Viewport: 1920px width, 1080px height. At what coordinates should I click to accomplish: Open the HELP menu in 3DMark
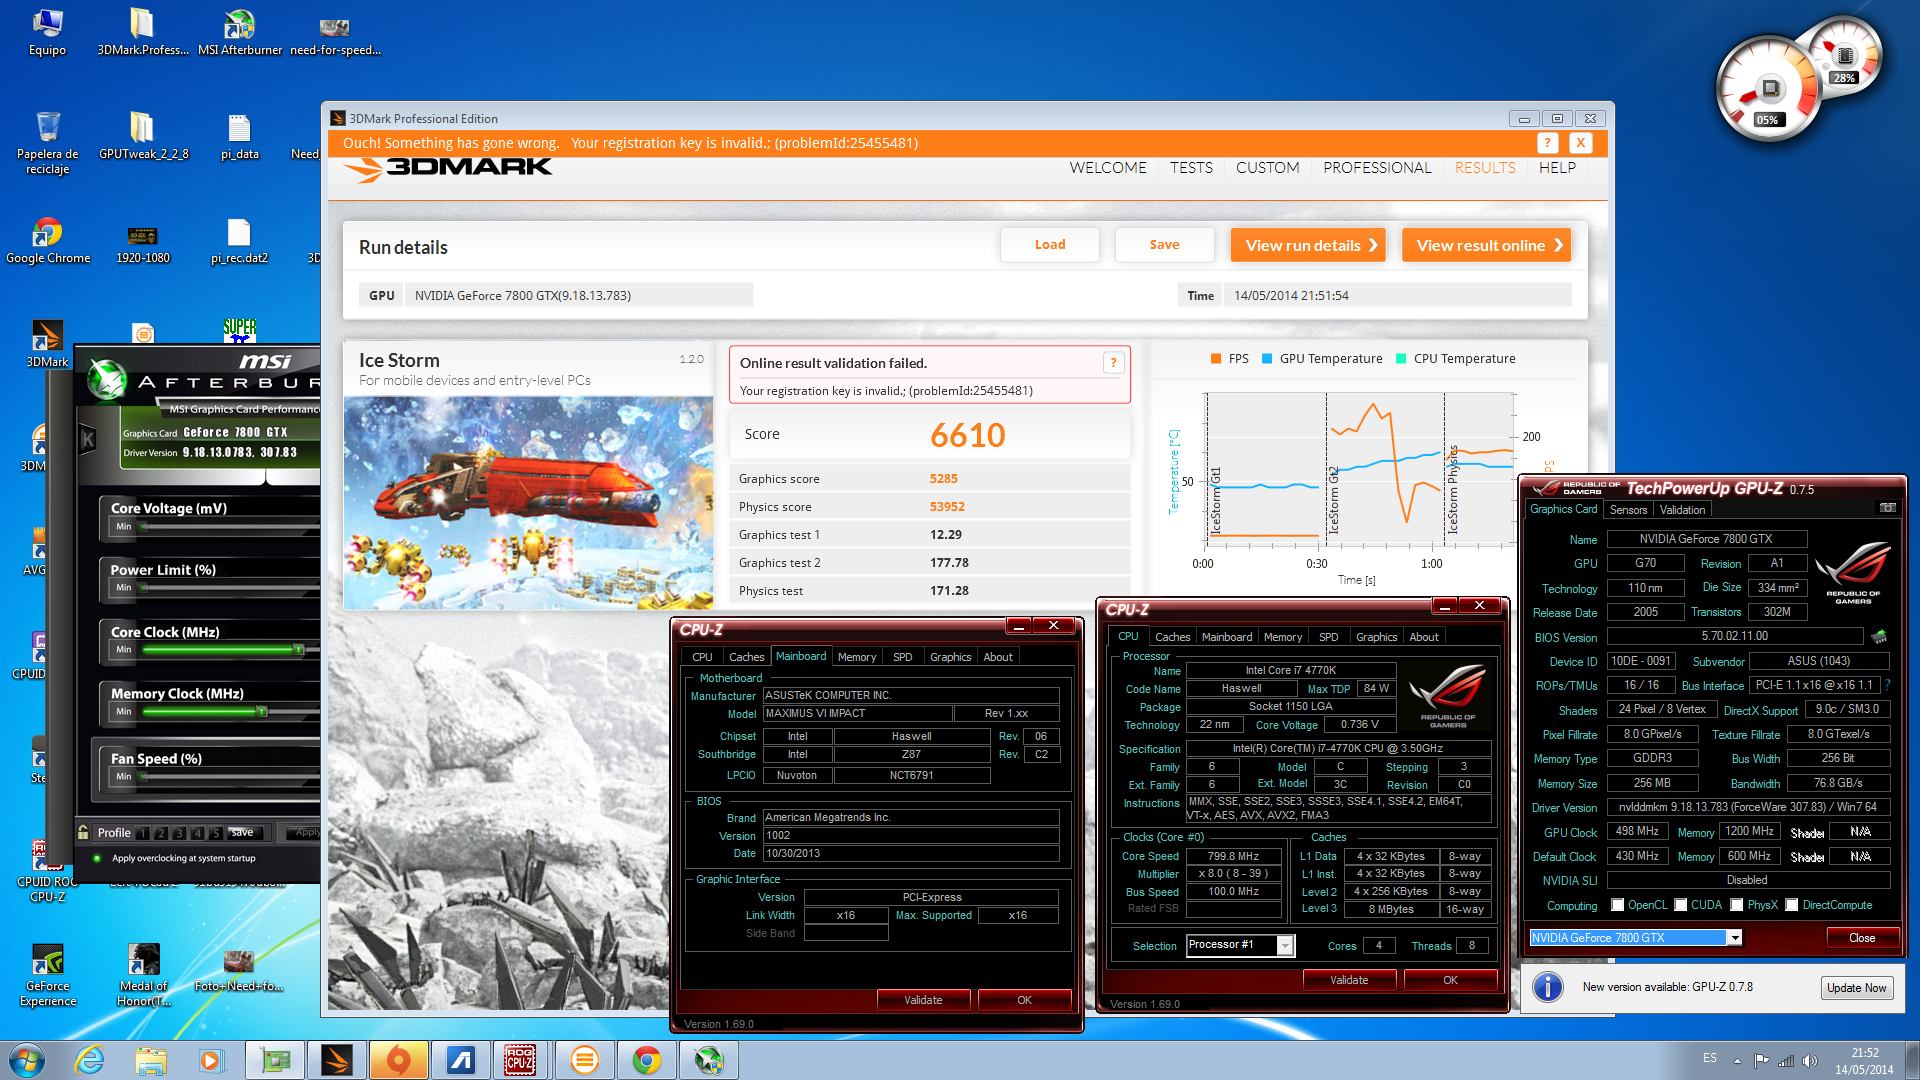(1557, 168)
